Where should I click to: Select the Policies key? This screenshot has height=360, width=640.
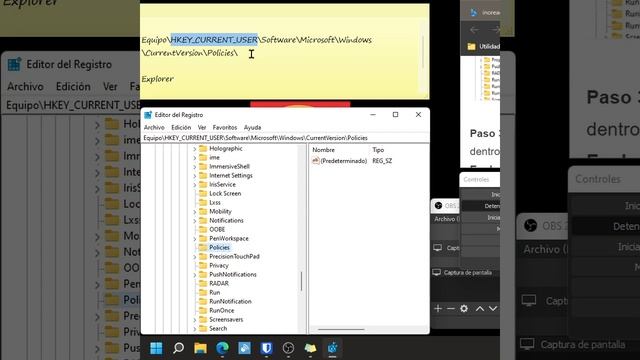[x=219, y=247]
